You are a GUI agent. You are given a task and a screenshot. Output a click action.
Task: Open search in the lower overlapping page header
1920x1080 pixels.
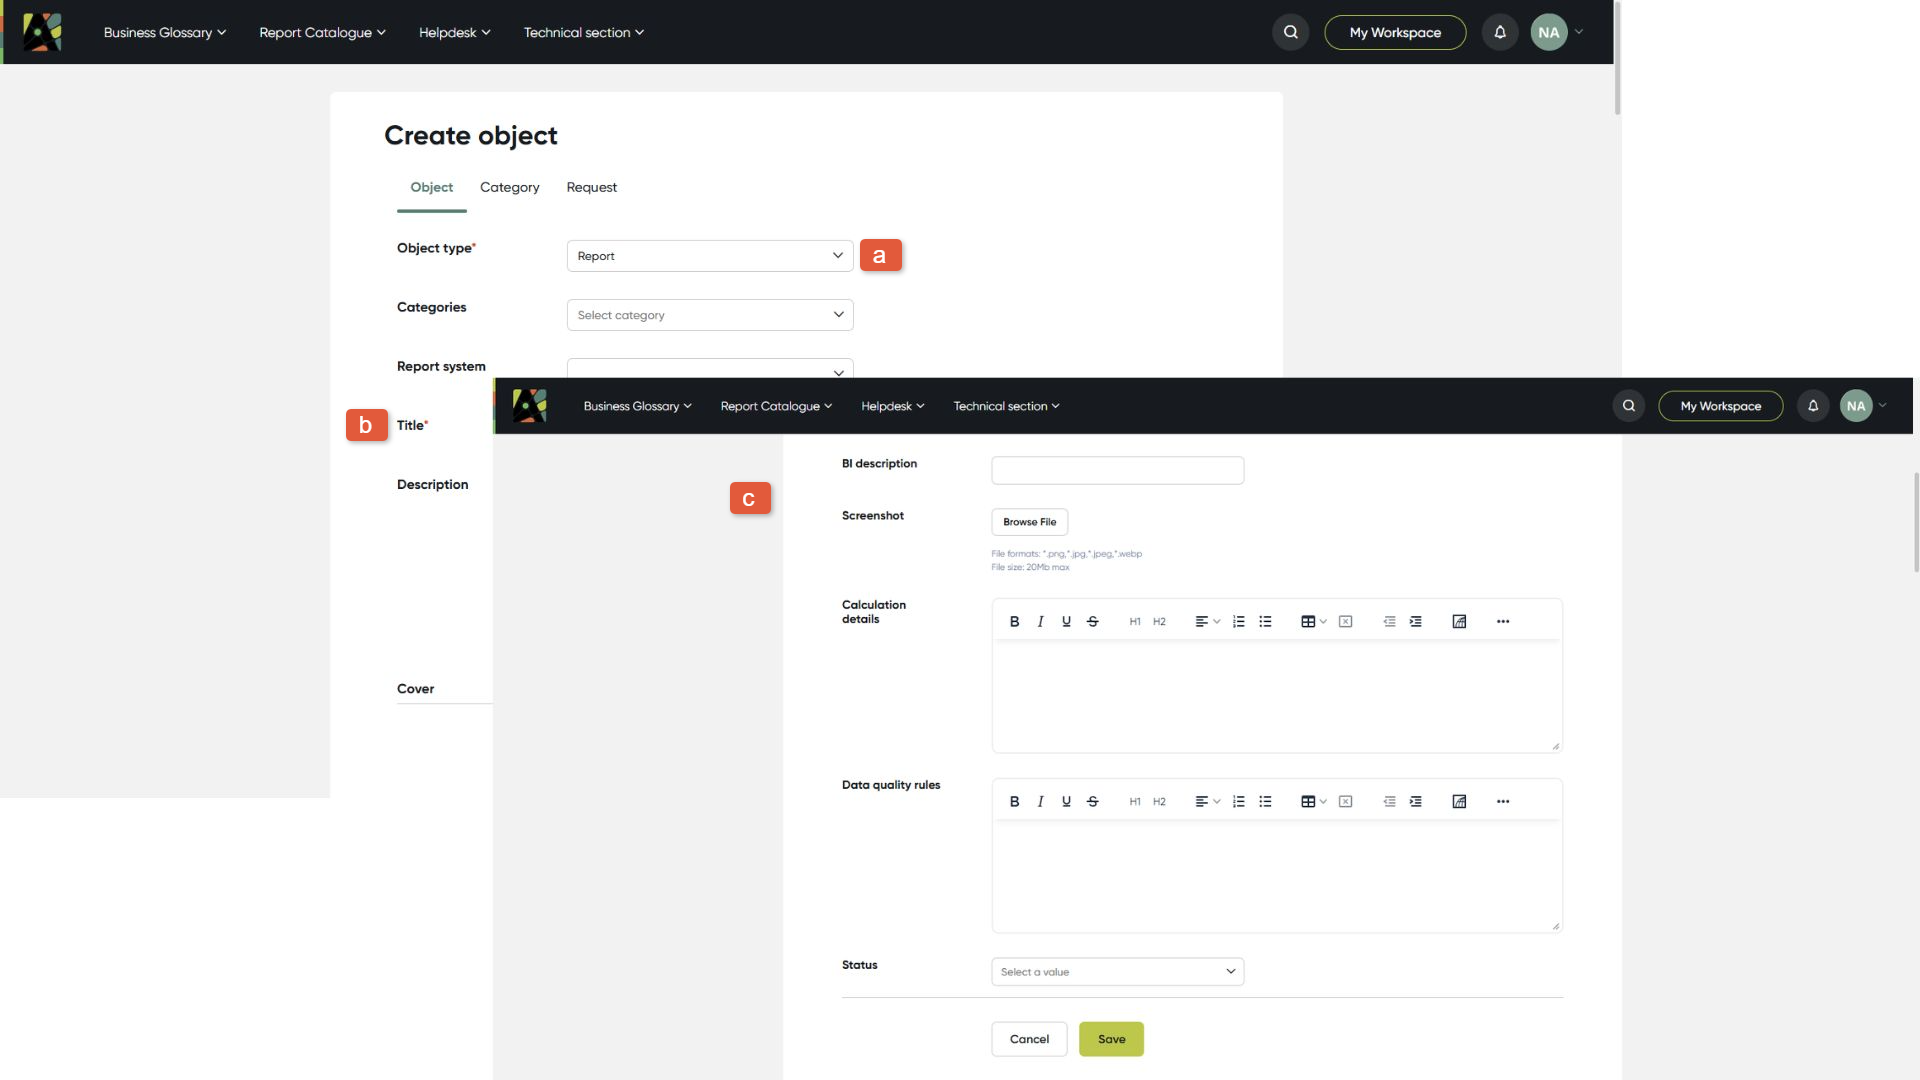(1628, 406)
